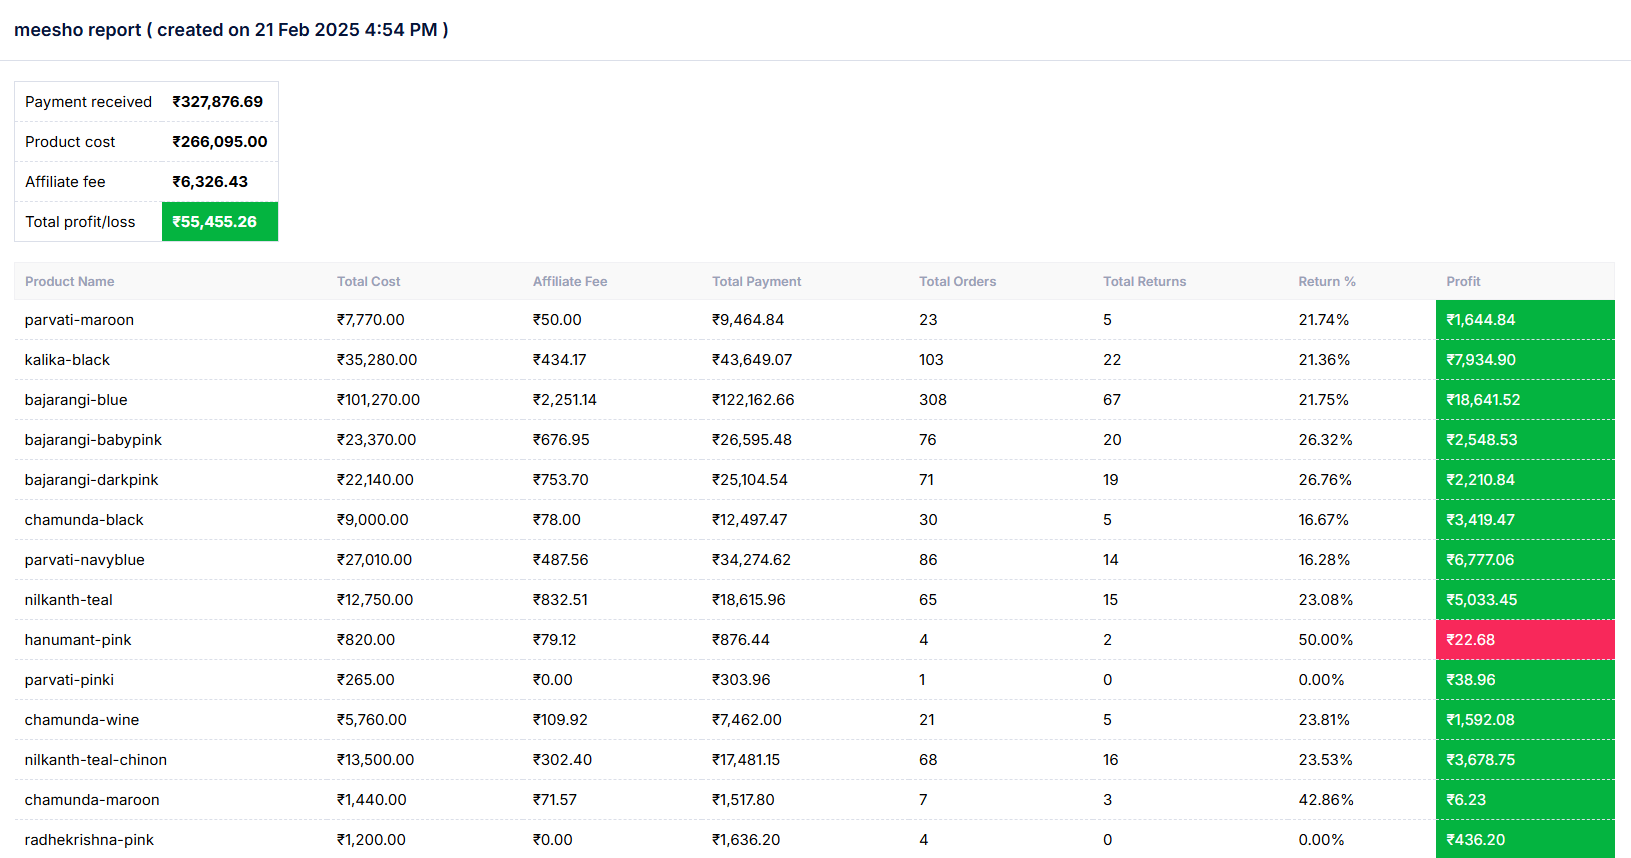1631x858 pixels.
Task: Click the Return % column header
Action: [1326, 281]
